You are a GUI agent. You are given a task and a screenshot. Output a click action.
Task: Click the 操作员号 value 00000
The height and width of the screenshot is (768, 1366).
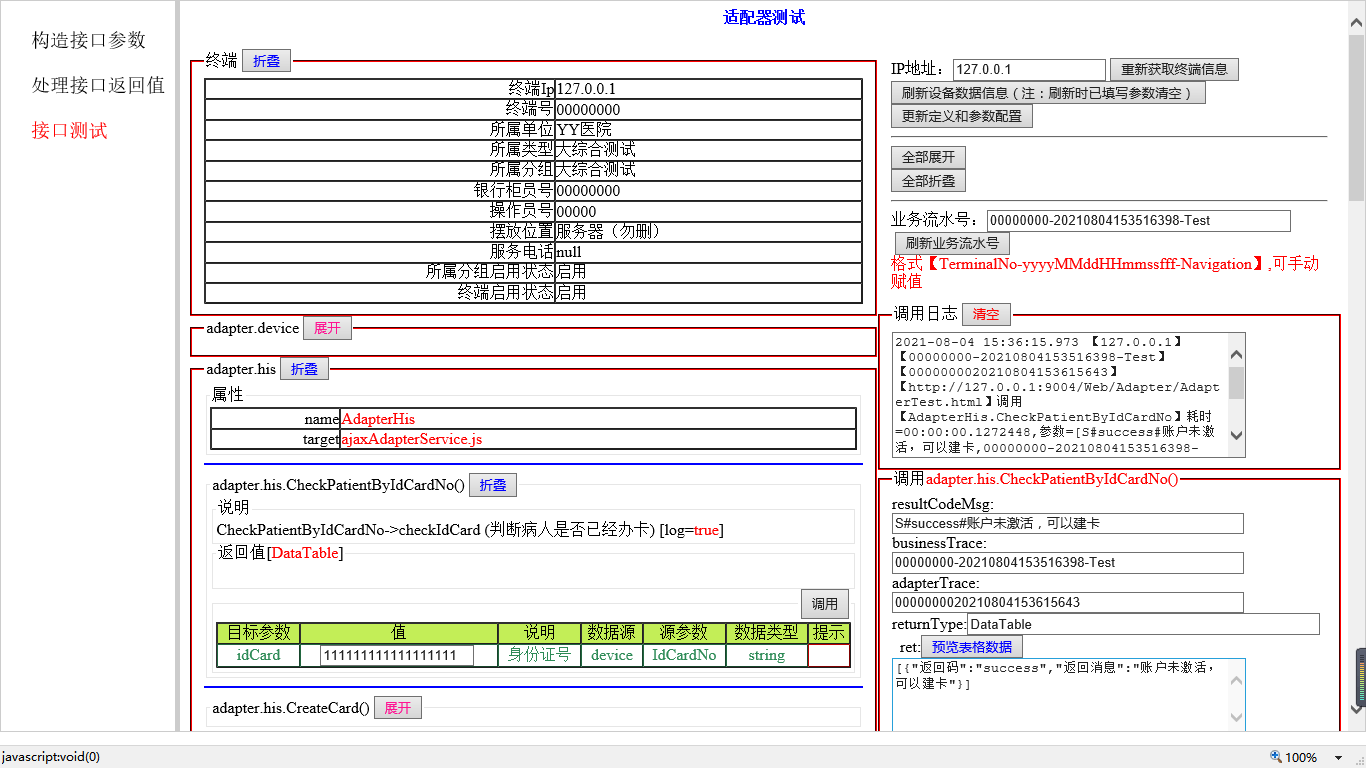click(x=576, y=211)
